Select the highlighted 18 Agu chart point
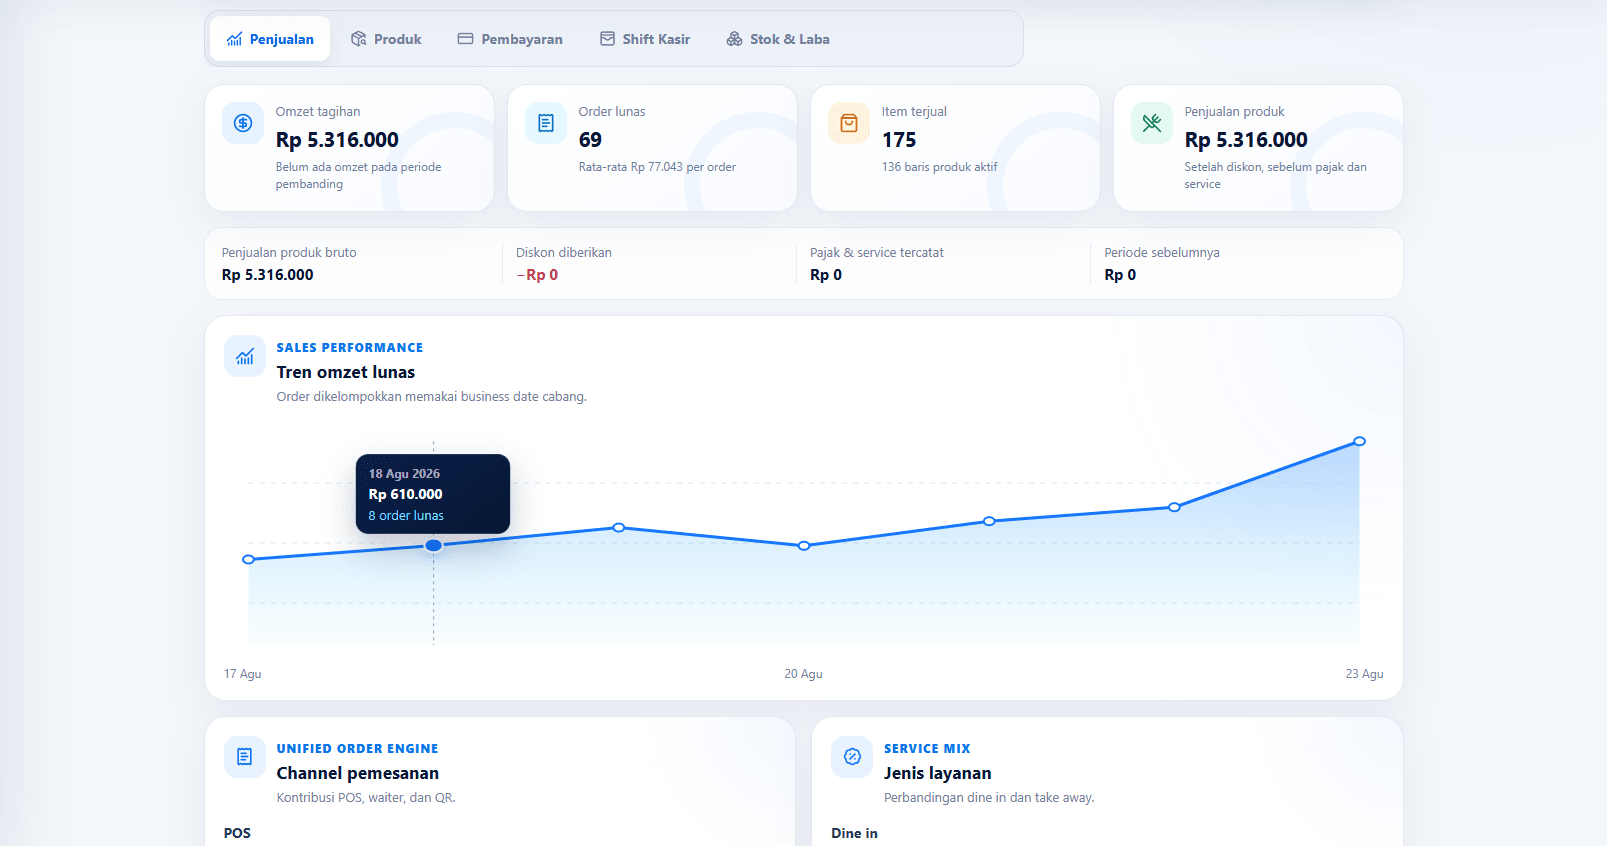Screen dimensions: 1607x846 [x=434, y=545]
